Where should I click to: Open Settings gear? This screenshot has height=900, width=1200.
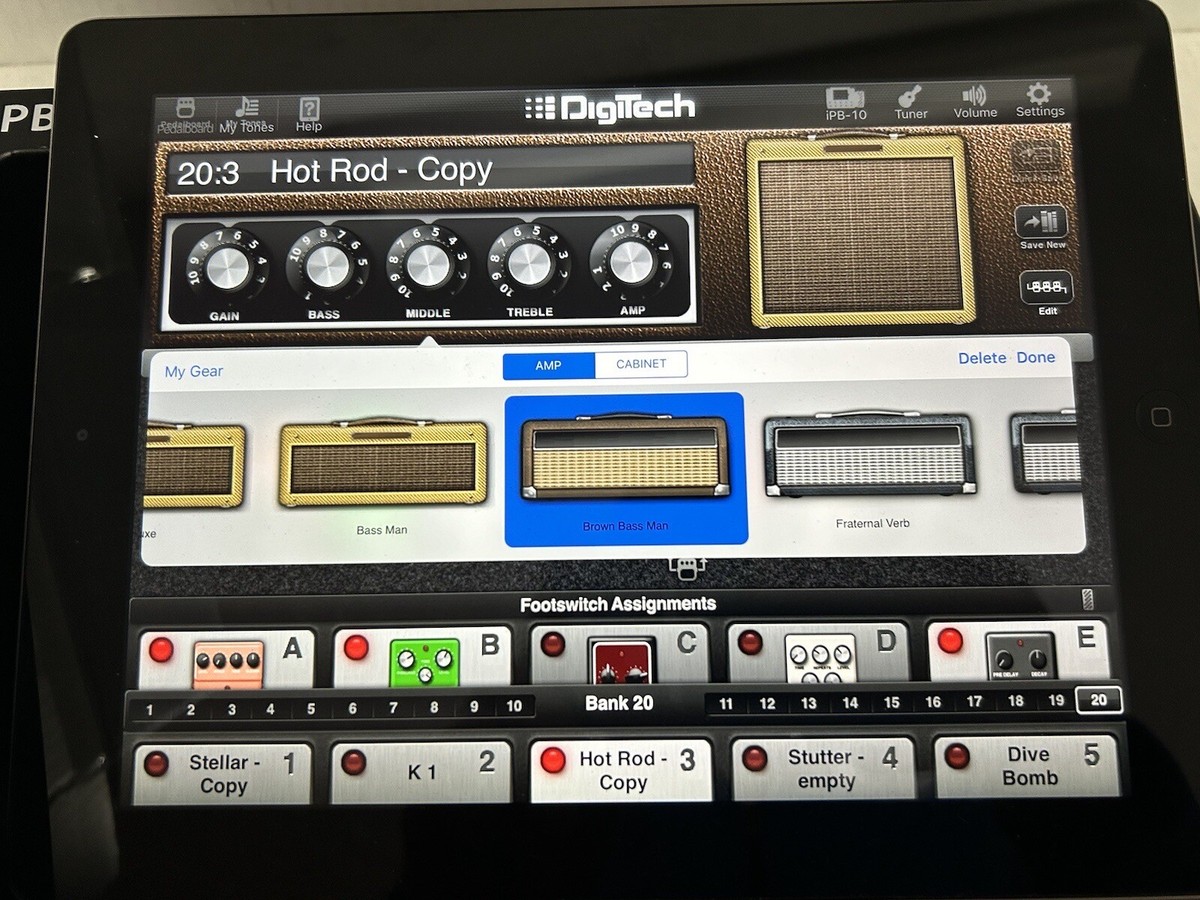click(x=1040, y=100)
